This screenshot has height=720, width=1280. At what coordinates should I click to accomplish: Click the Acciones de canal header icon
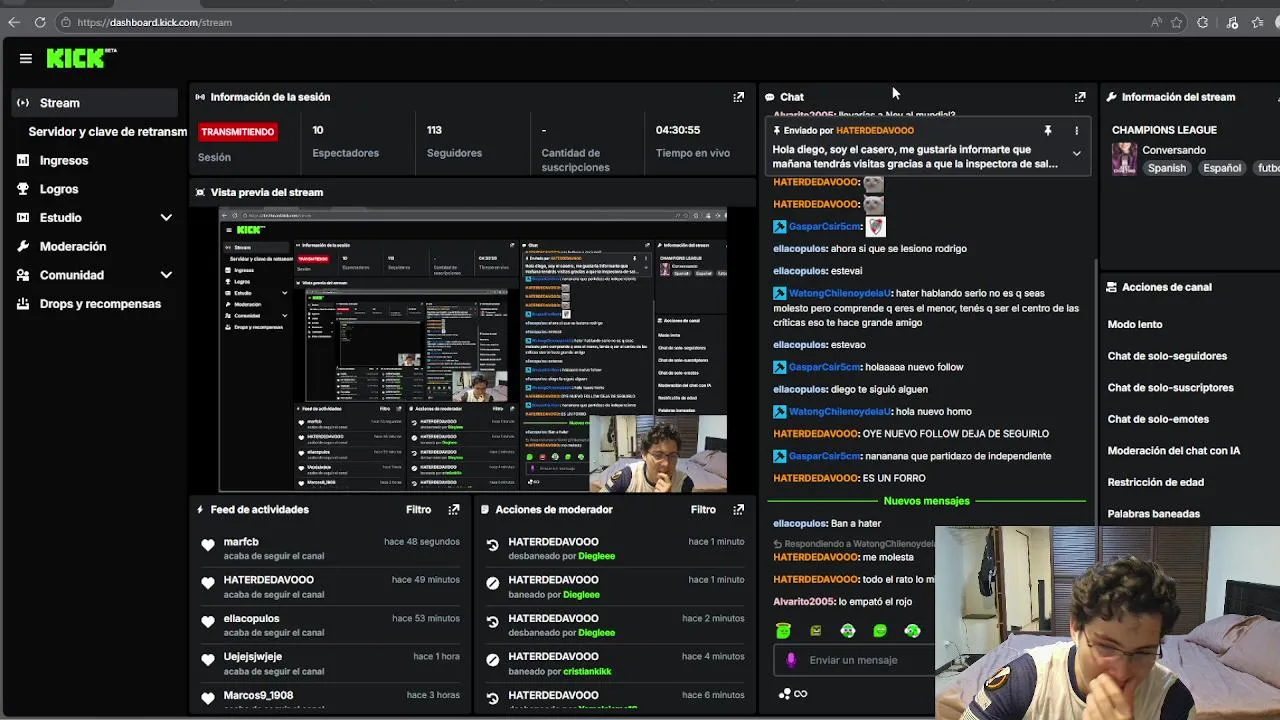click(x=1111, y=287)
